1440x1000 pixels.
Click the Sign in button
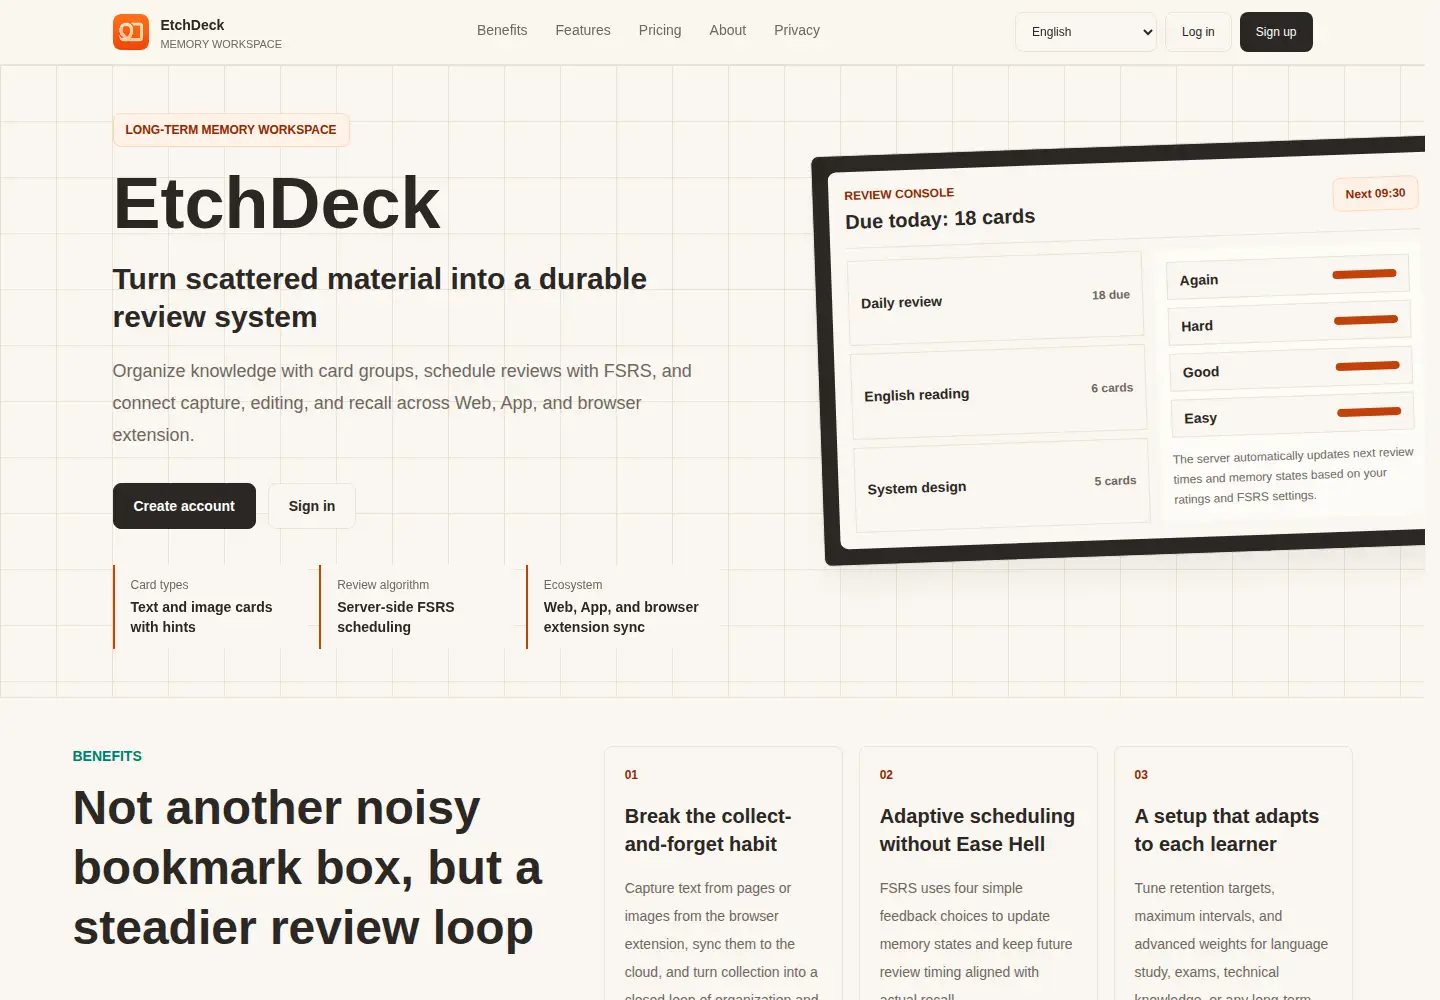(x=312, y=506)
